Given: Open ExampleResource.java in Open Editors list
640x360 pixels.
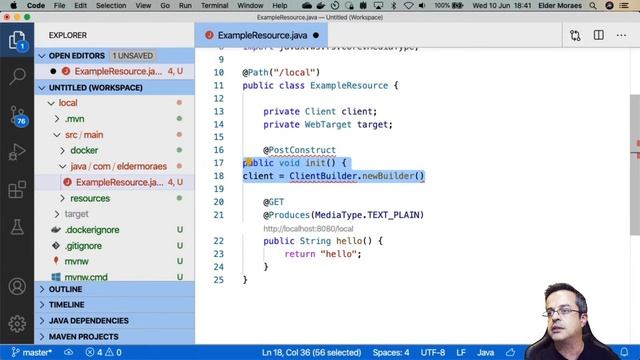Looking at the screenshot, I should point(115,71).
